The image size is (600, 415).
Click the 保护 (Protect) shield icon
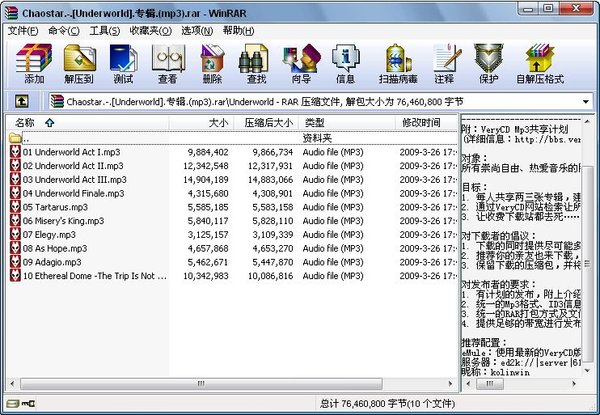click(489, 63)
